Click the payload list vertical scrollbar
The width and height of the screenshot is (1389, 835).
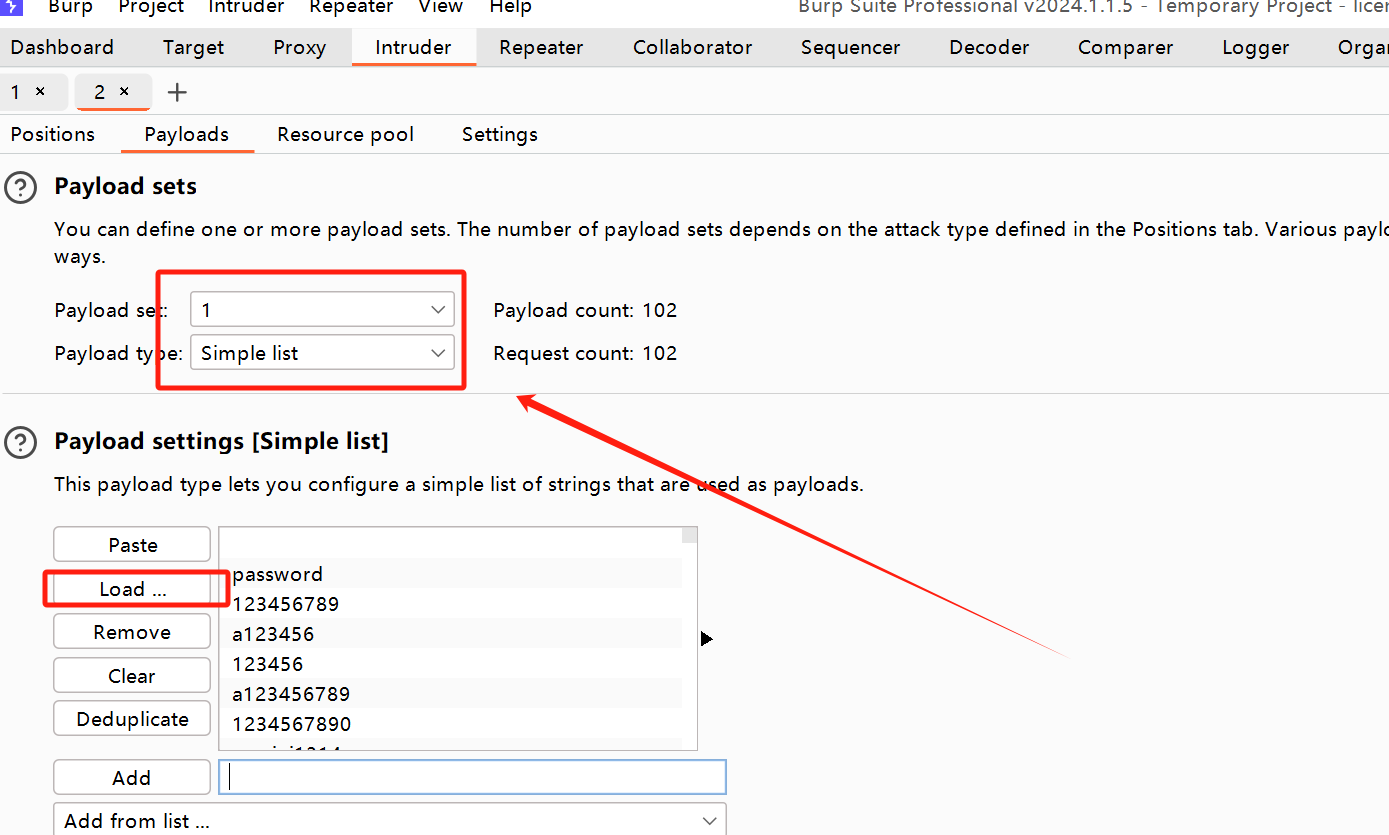[x=689, y=638]
